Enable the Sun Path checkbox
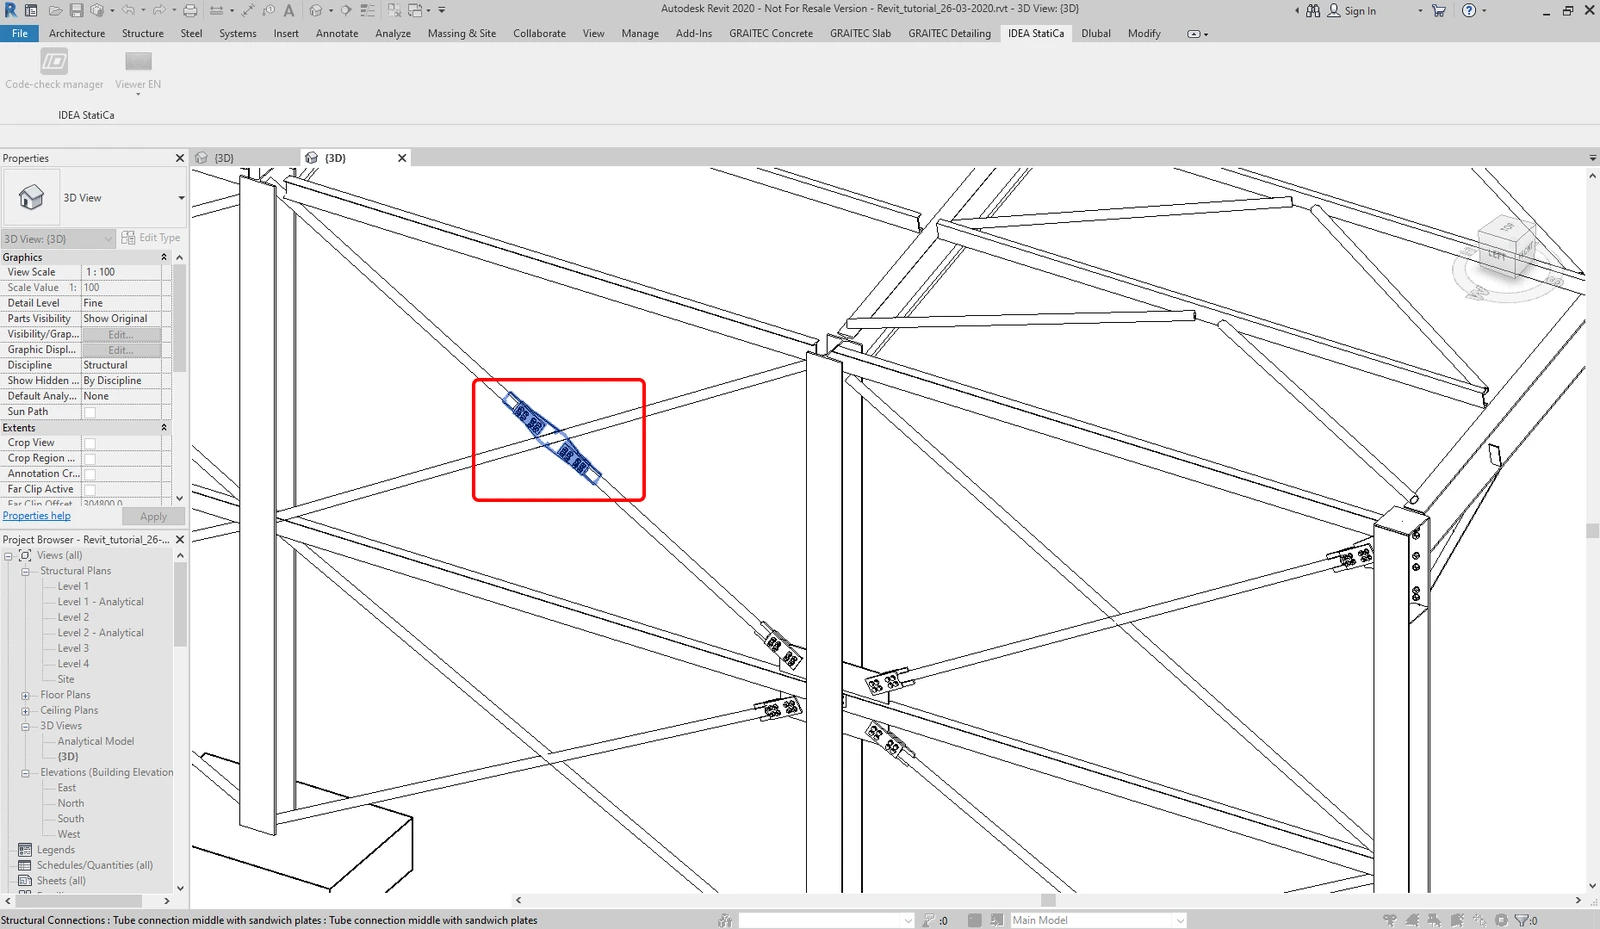This screenshot has width=1600, height=929. [90, 412]
